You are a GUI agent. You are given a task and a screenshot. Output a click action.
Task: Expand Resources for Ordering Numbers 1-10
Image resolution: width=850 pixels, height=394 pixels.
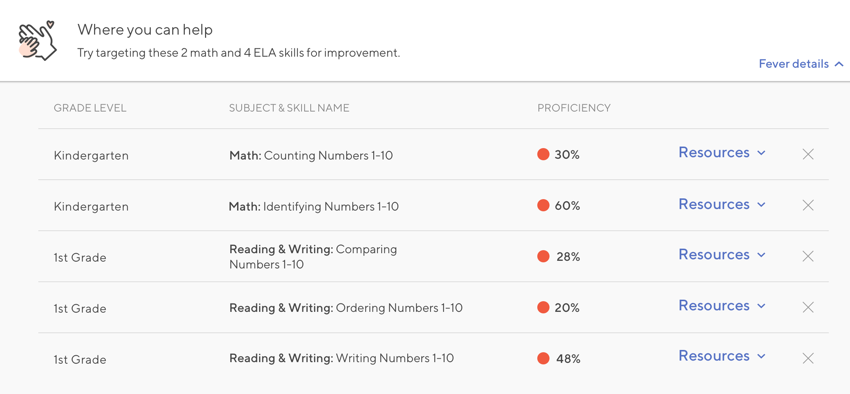[722, 306]
